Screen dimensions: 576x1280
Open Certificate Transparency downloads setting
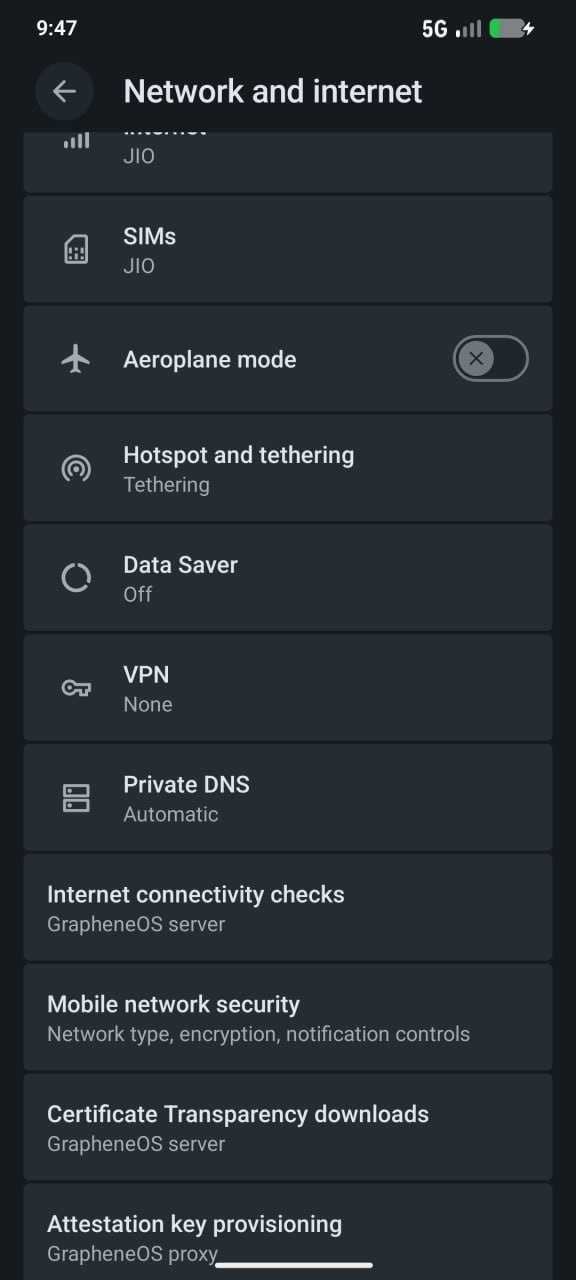click(x=288, y=1128)
